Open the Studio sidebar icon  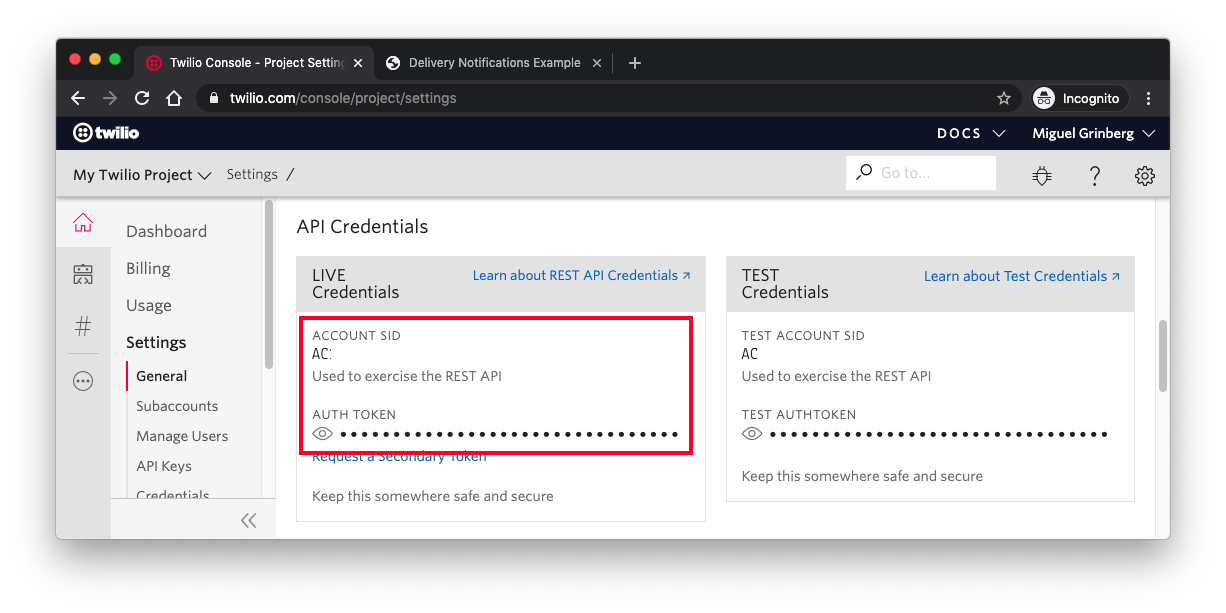[x=83, y=275]
